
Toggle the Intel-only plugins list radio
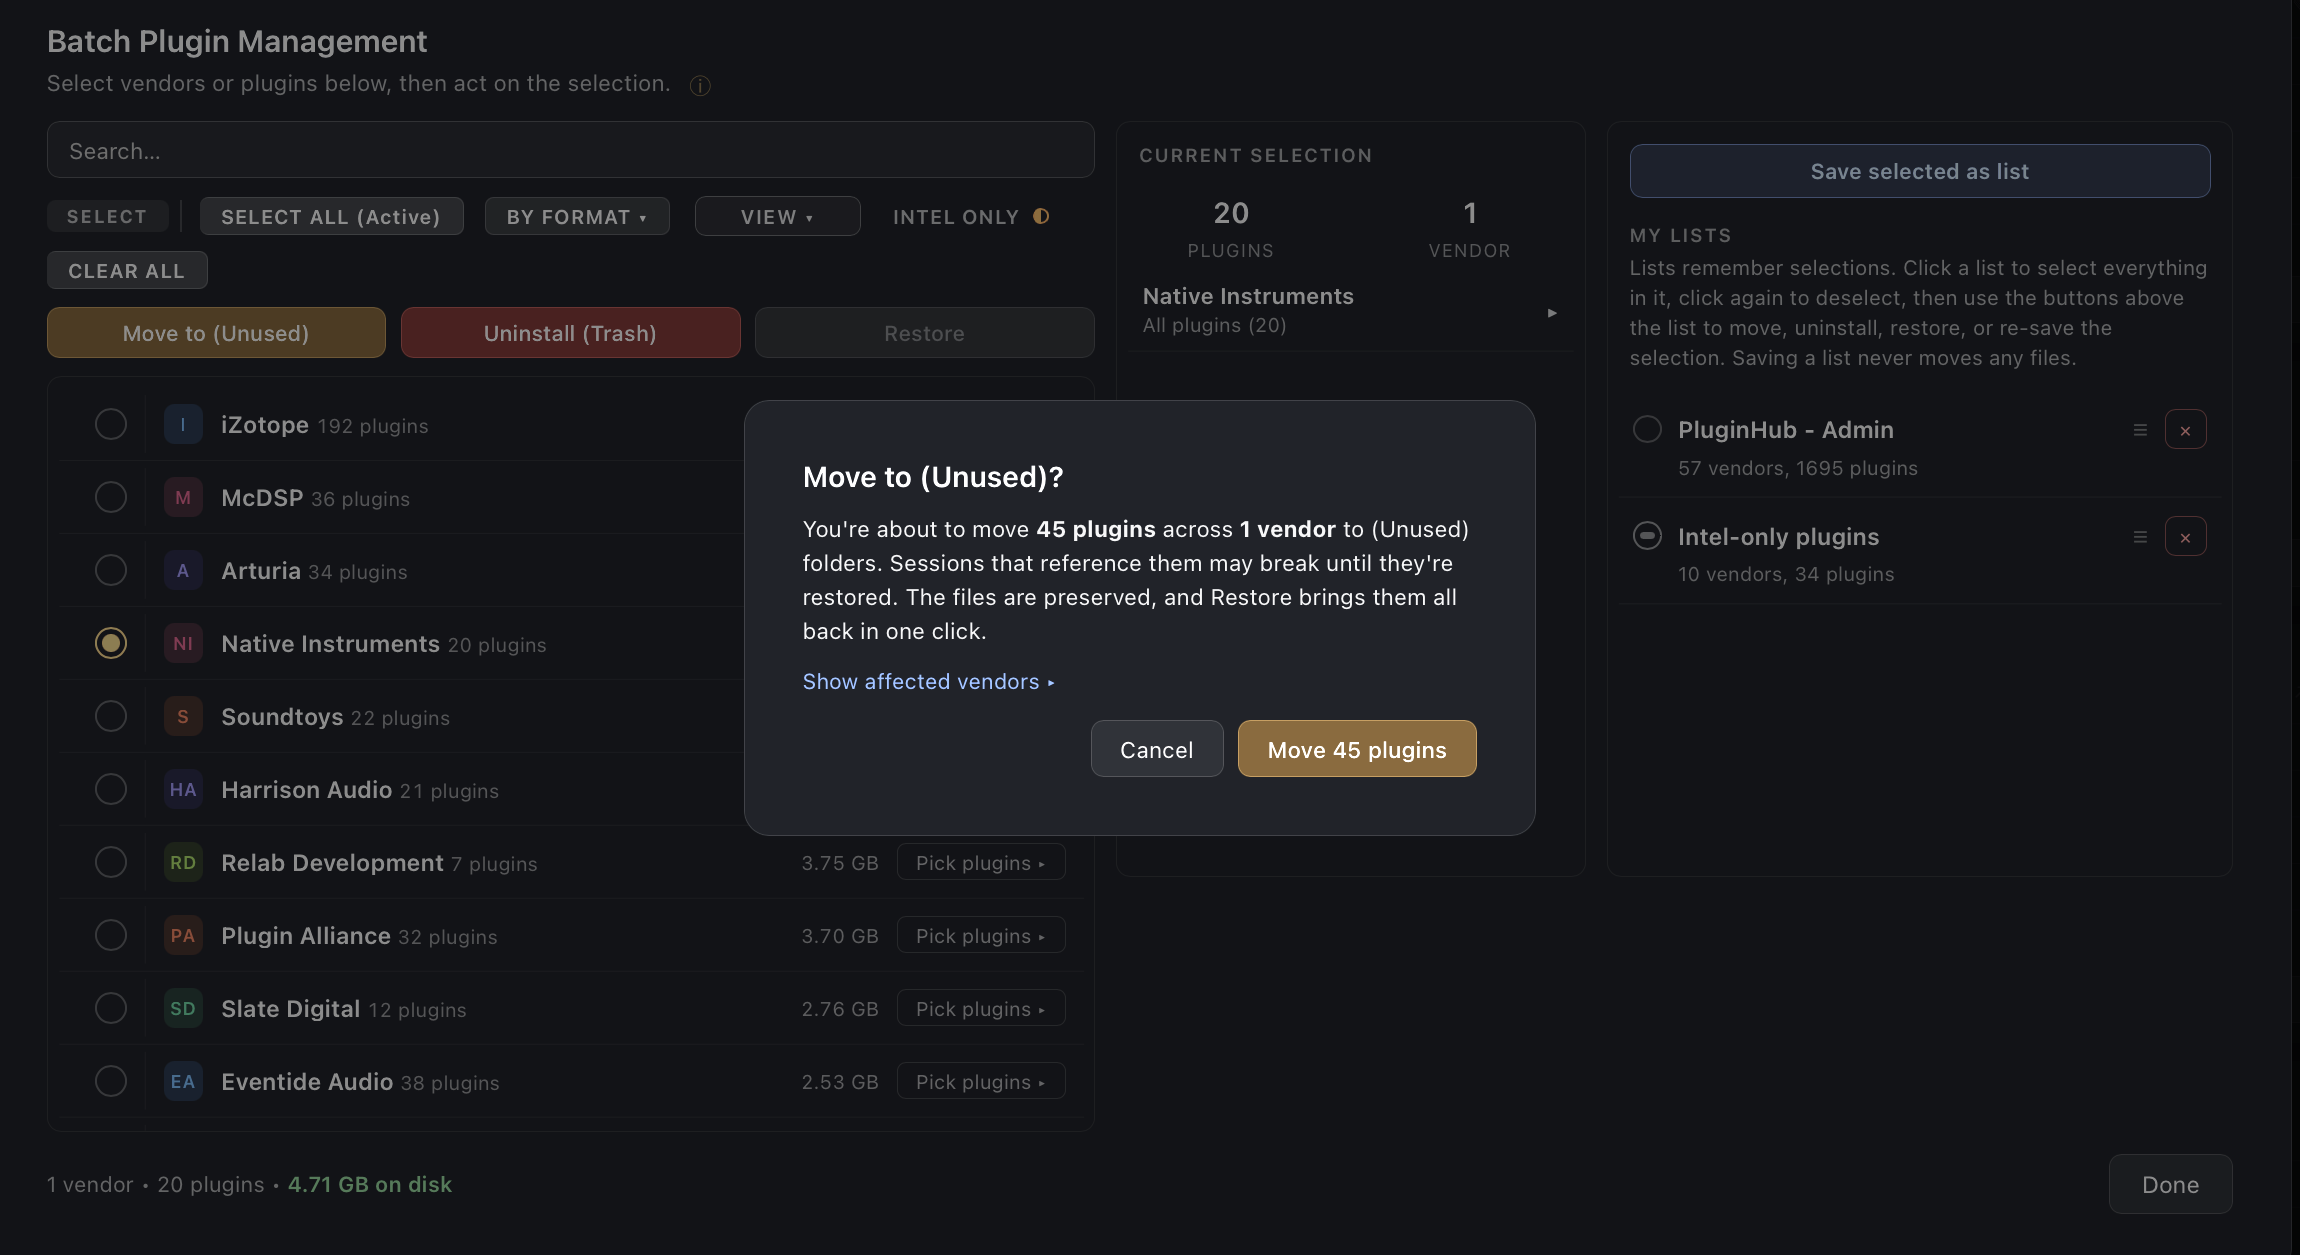[1647, 536]
